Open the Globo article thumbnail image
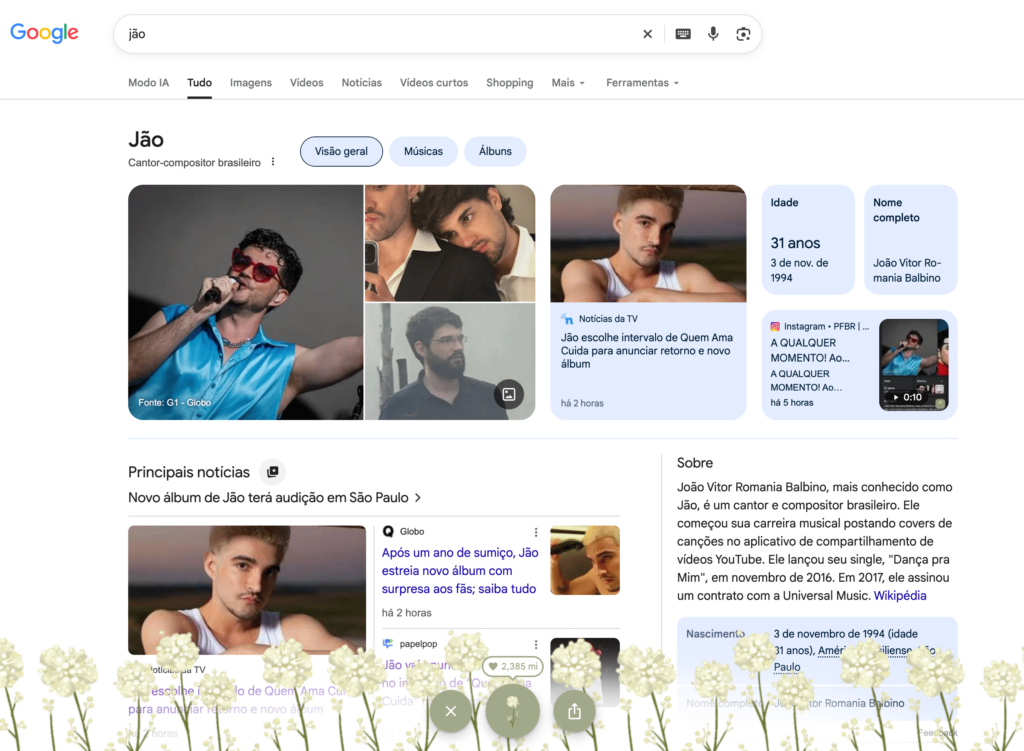The width and height of the screenshot is (1024, 751). click(585, 560)
